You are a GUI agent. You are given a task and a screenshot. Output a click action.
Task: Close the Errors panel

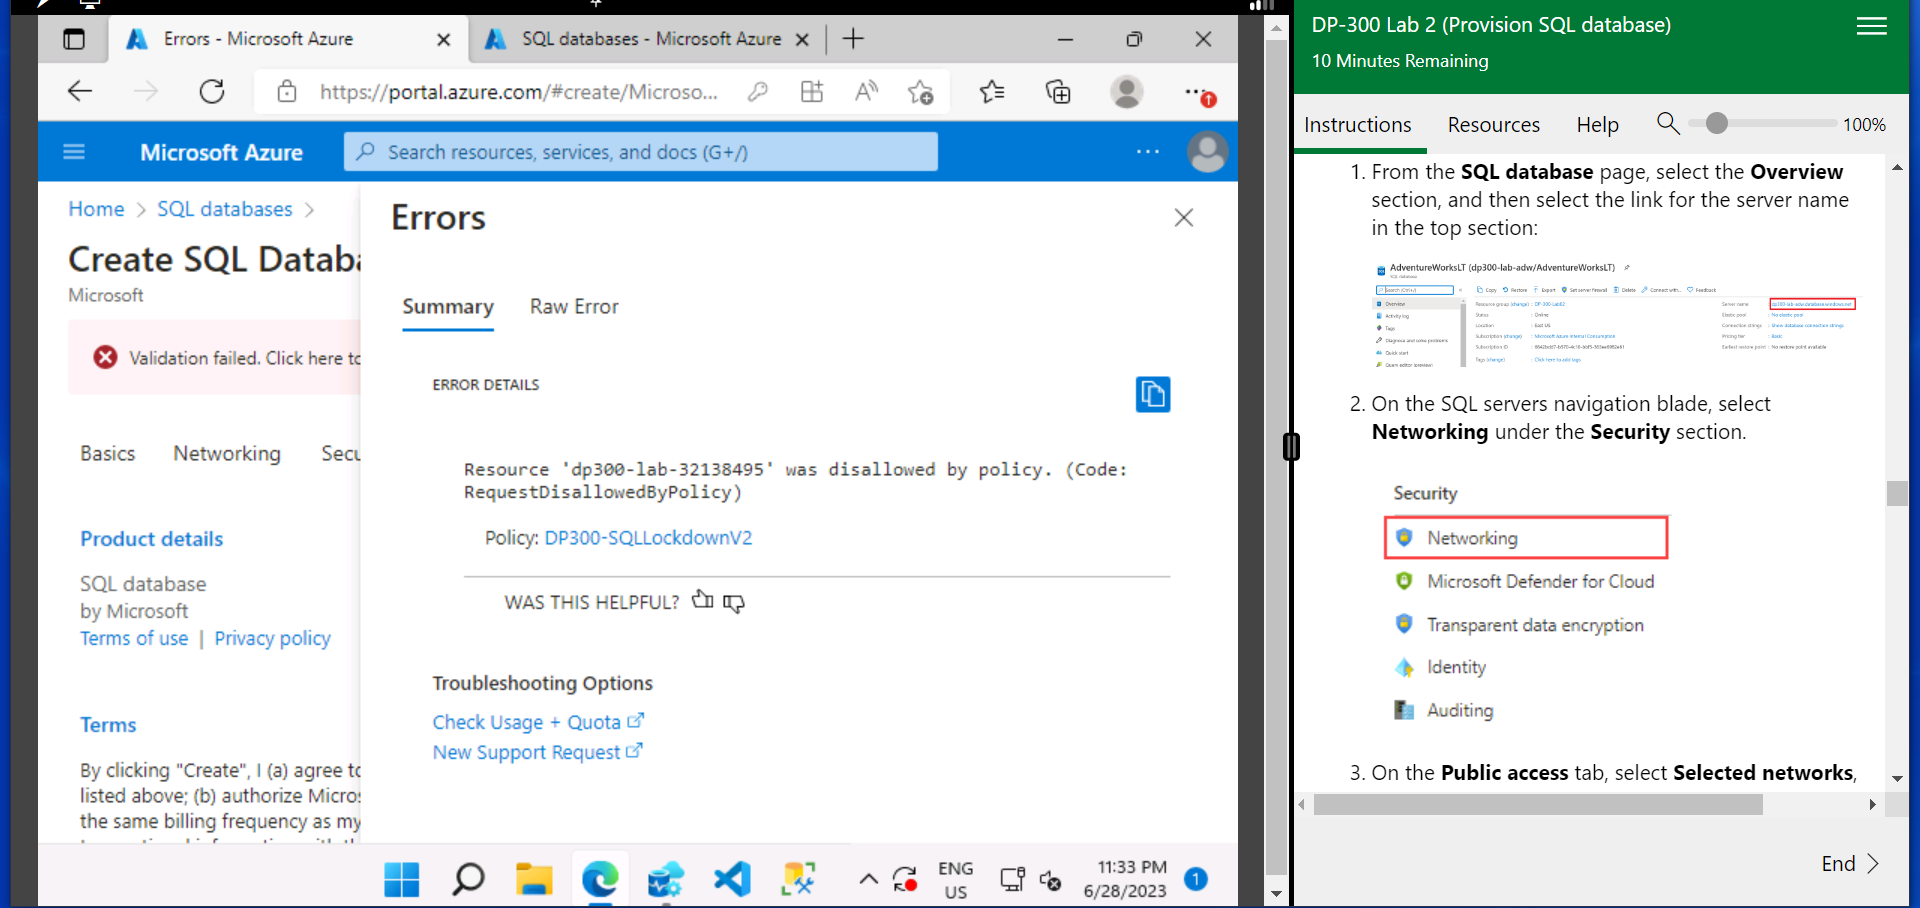[1184, 218]
